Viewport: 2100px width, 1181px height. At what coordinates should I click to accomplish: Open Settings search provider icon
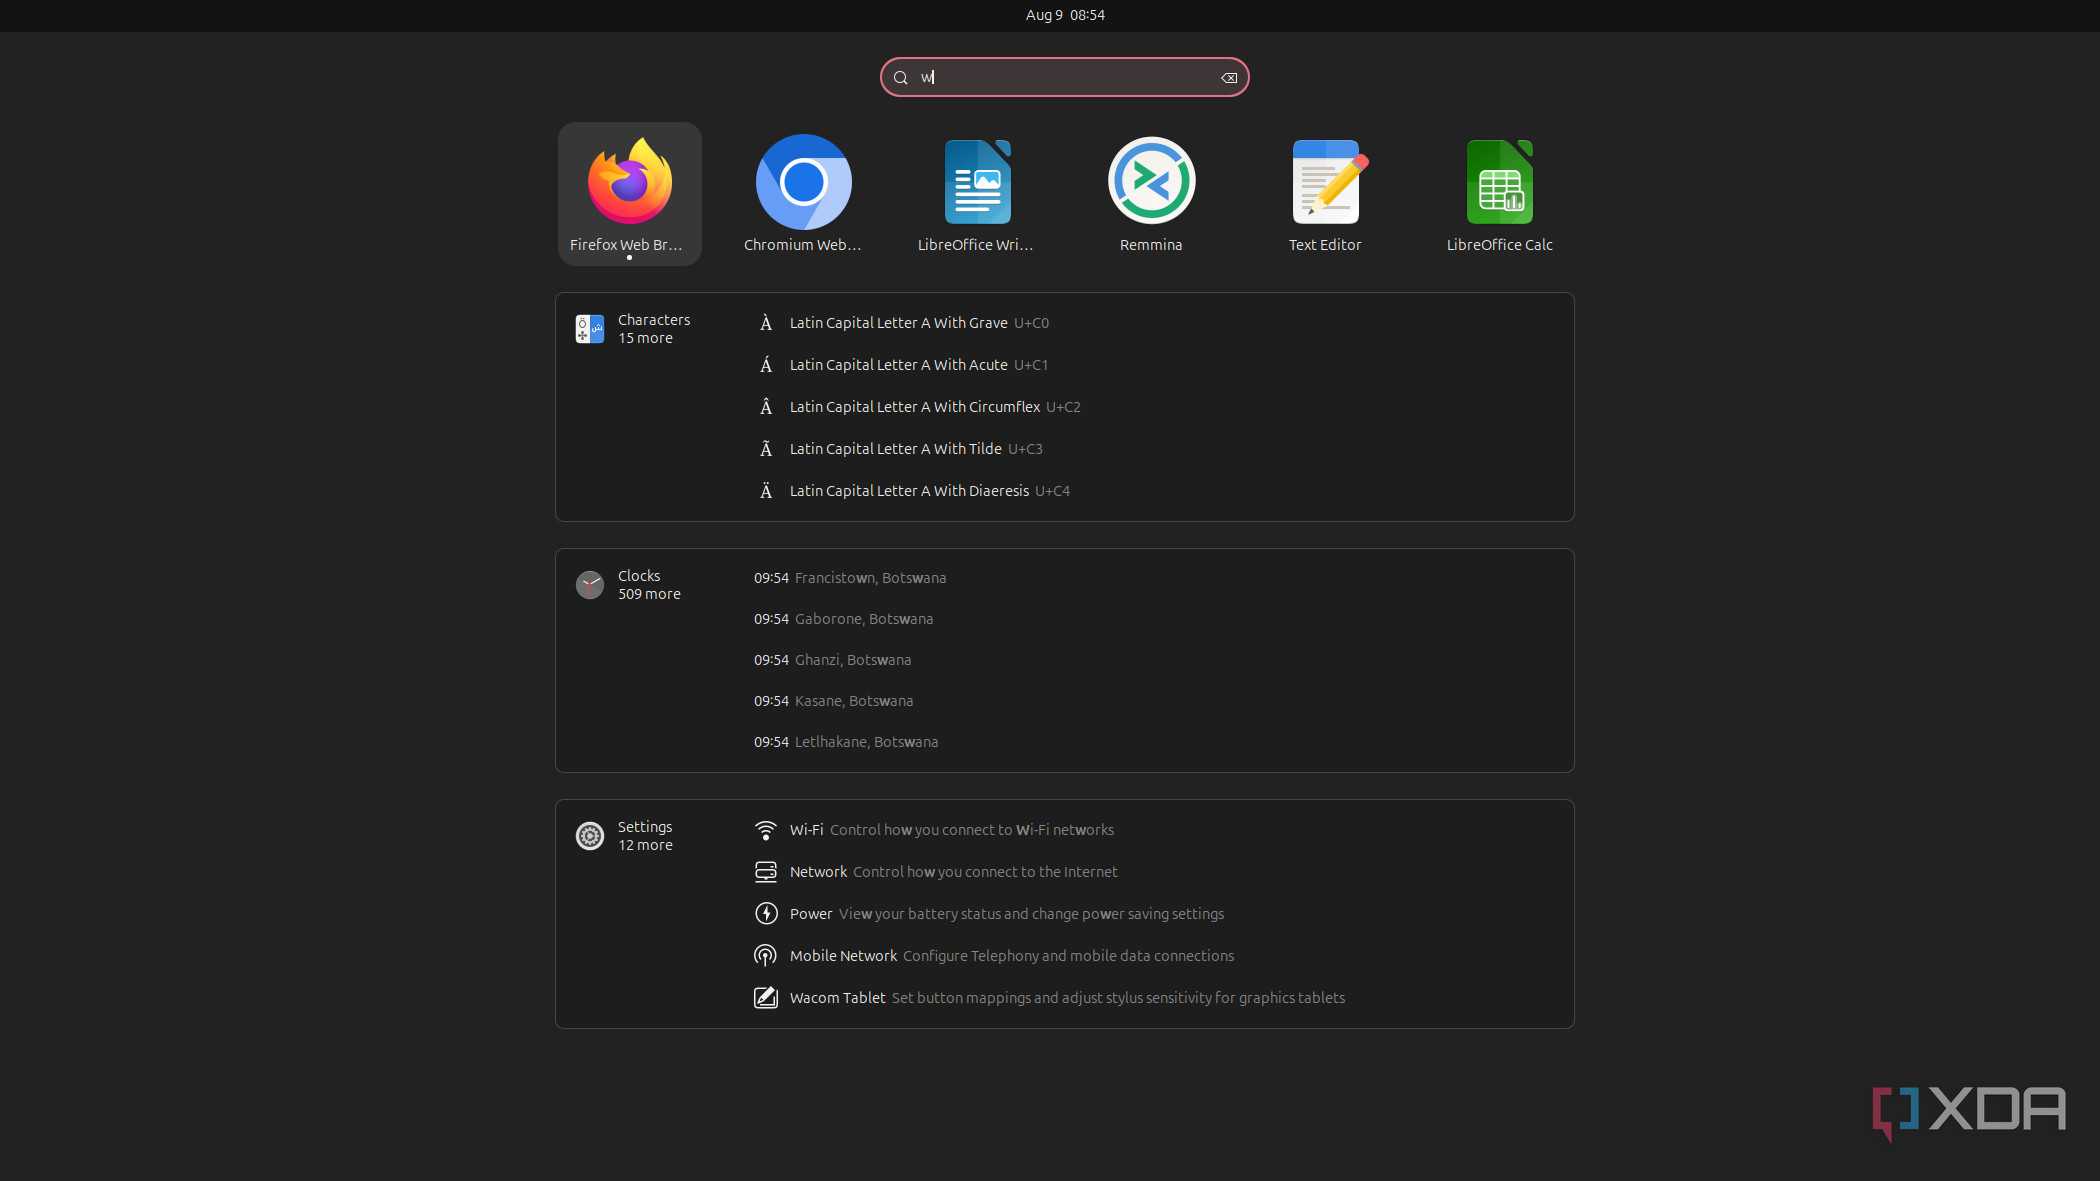590,836
